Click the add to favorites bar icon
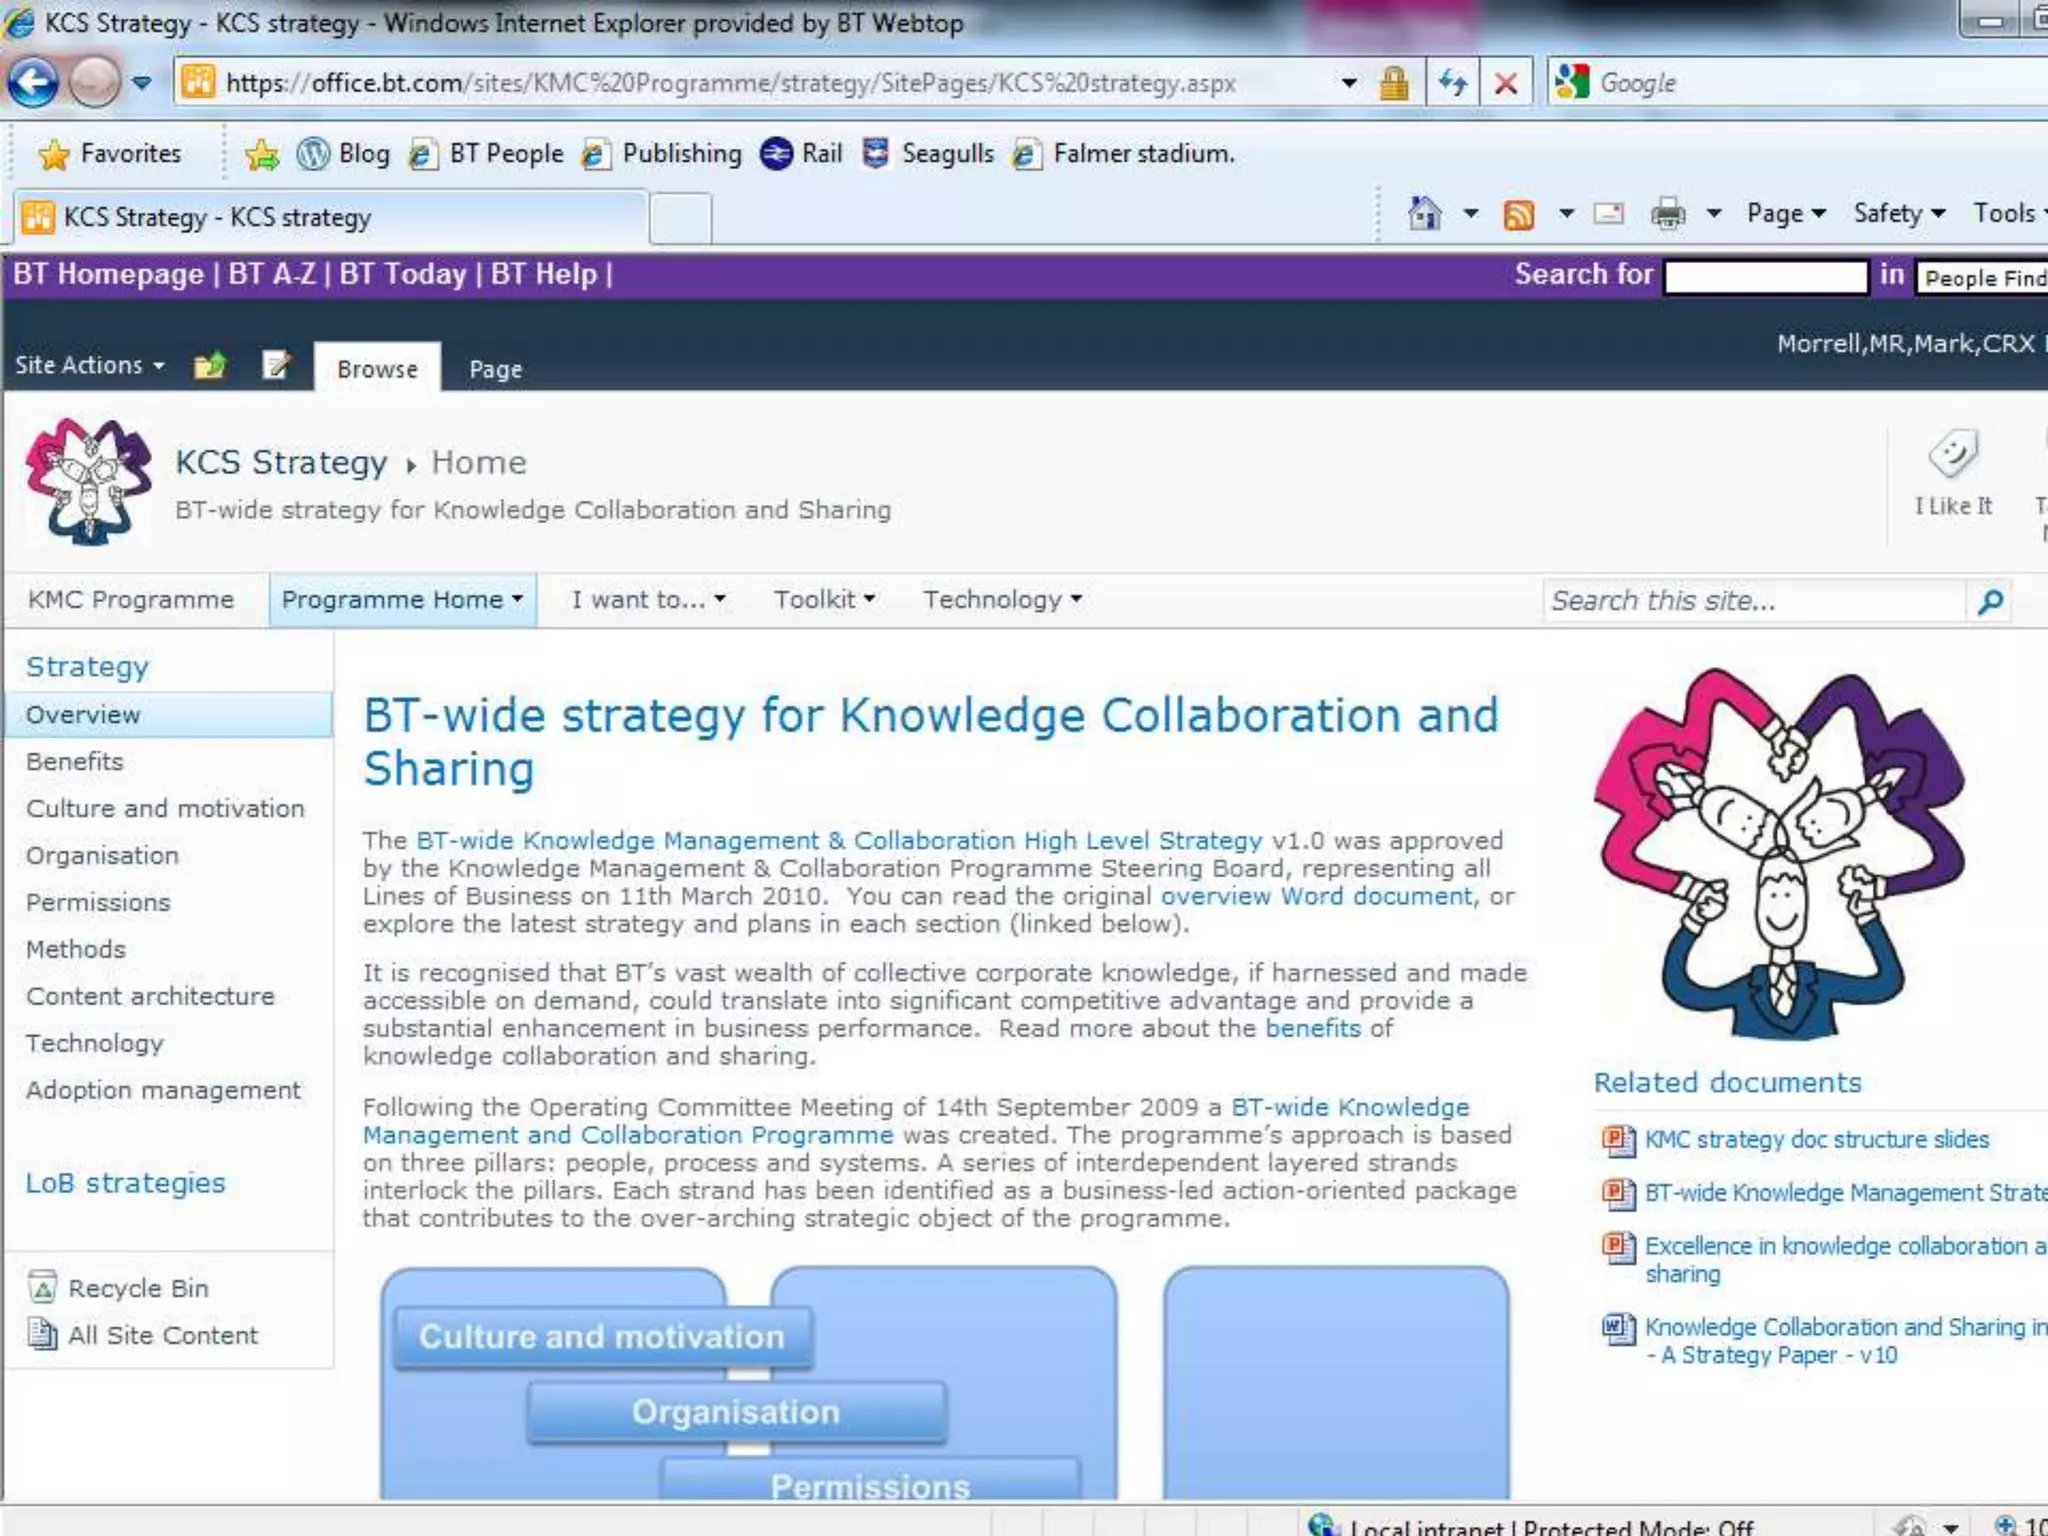This screenshot has height=1536, width=2048. click(262, 154)
